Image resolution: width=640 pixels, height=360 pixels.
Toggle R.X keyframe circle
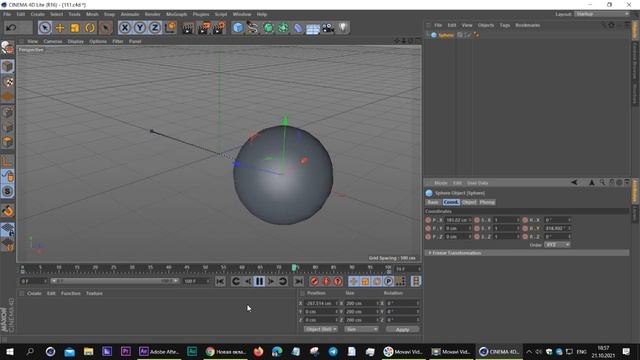click(x=525, y=220)
